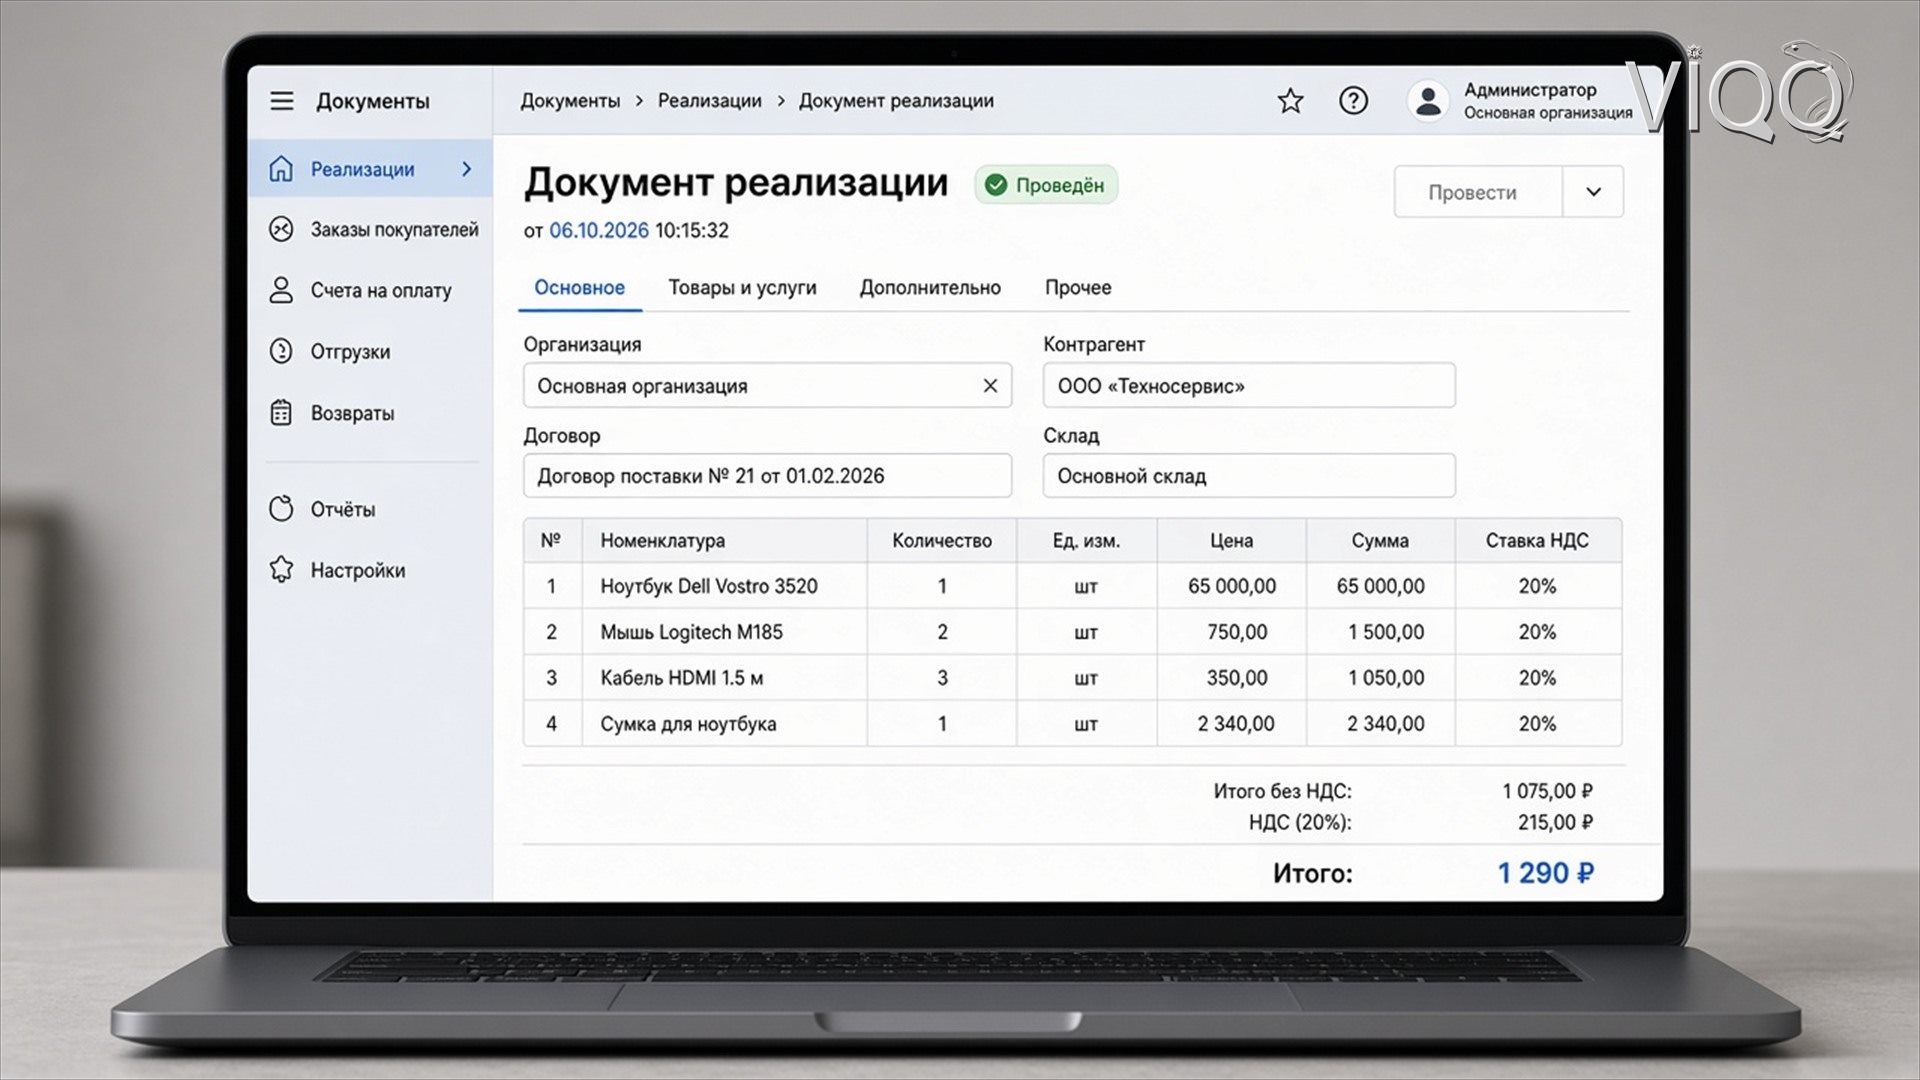Click the Администратор user avatar icon
Screen dimensions: 1920x1080
tap(1428, 101)
